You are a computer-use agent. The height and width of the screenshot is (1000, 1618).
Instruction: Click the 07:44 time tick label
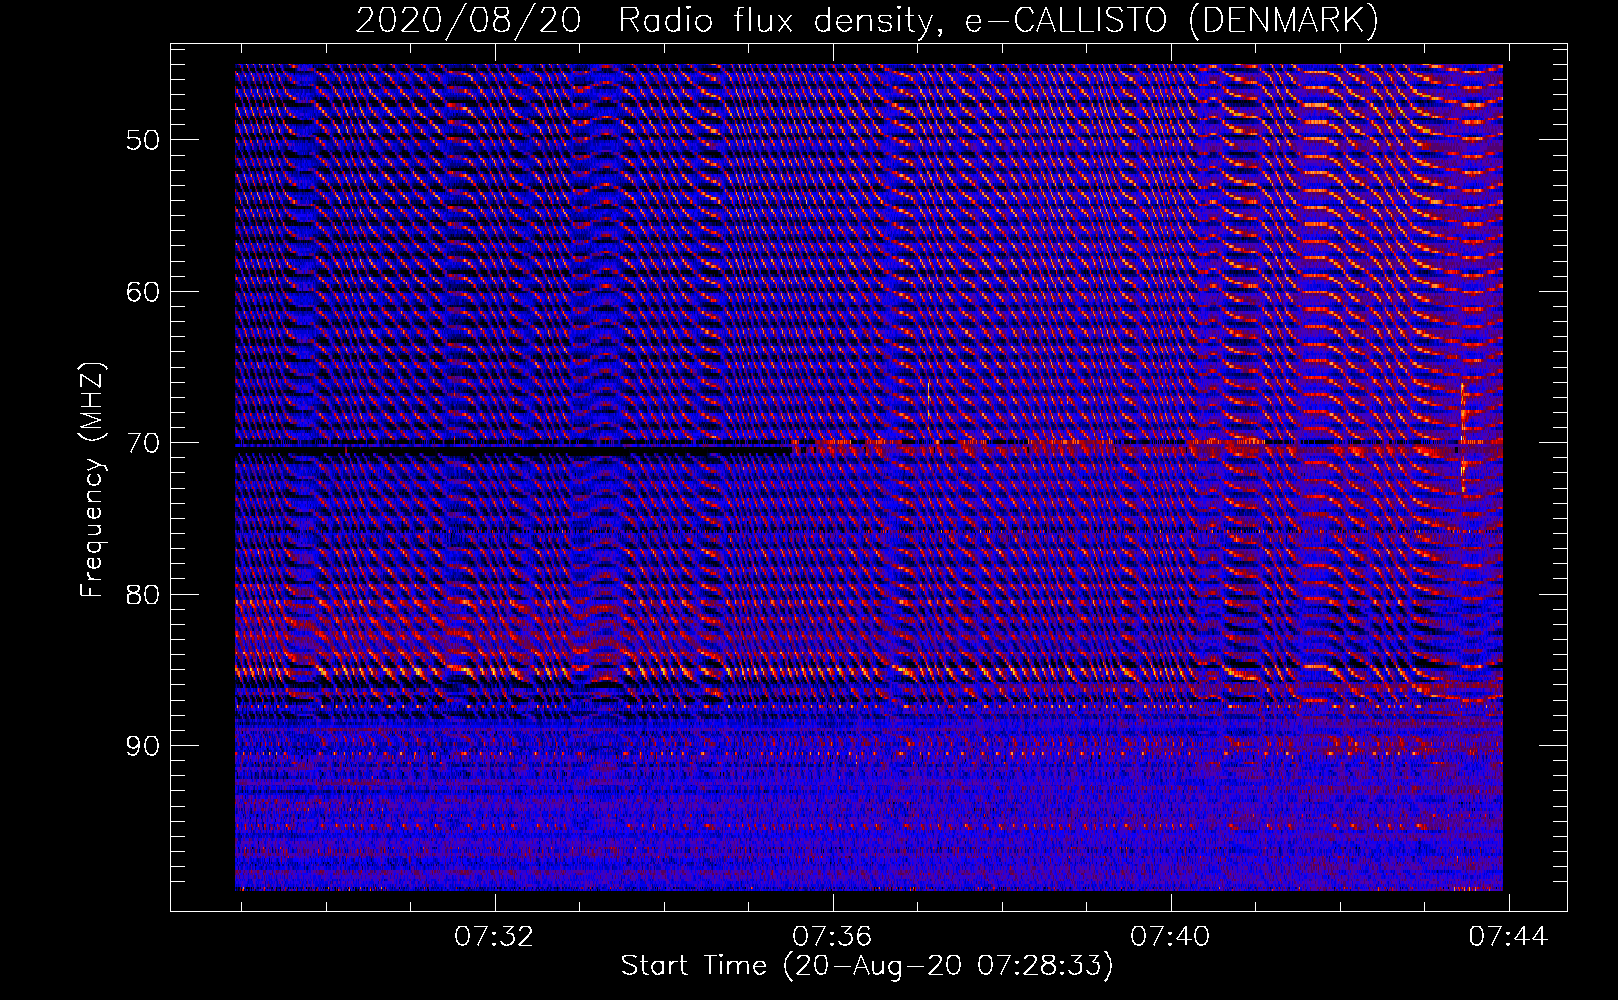[1508, 937]
